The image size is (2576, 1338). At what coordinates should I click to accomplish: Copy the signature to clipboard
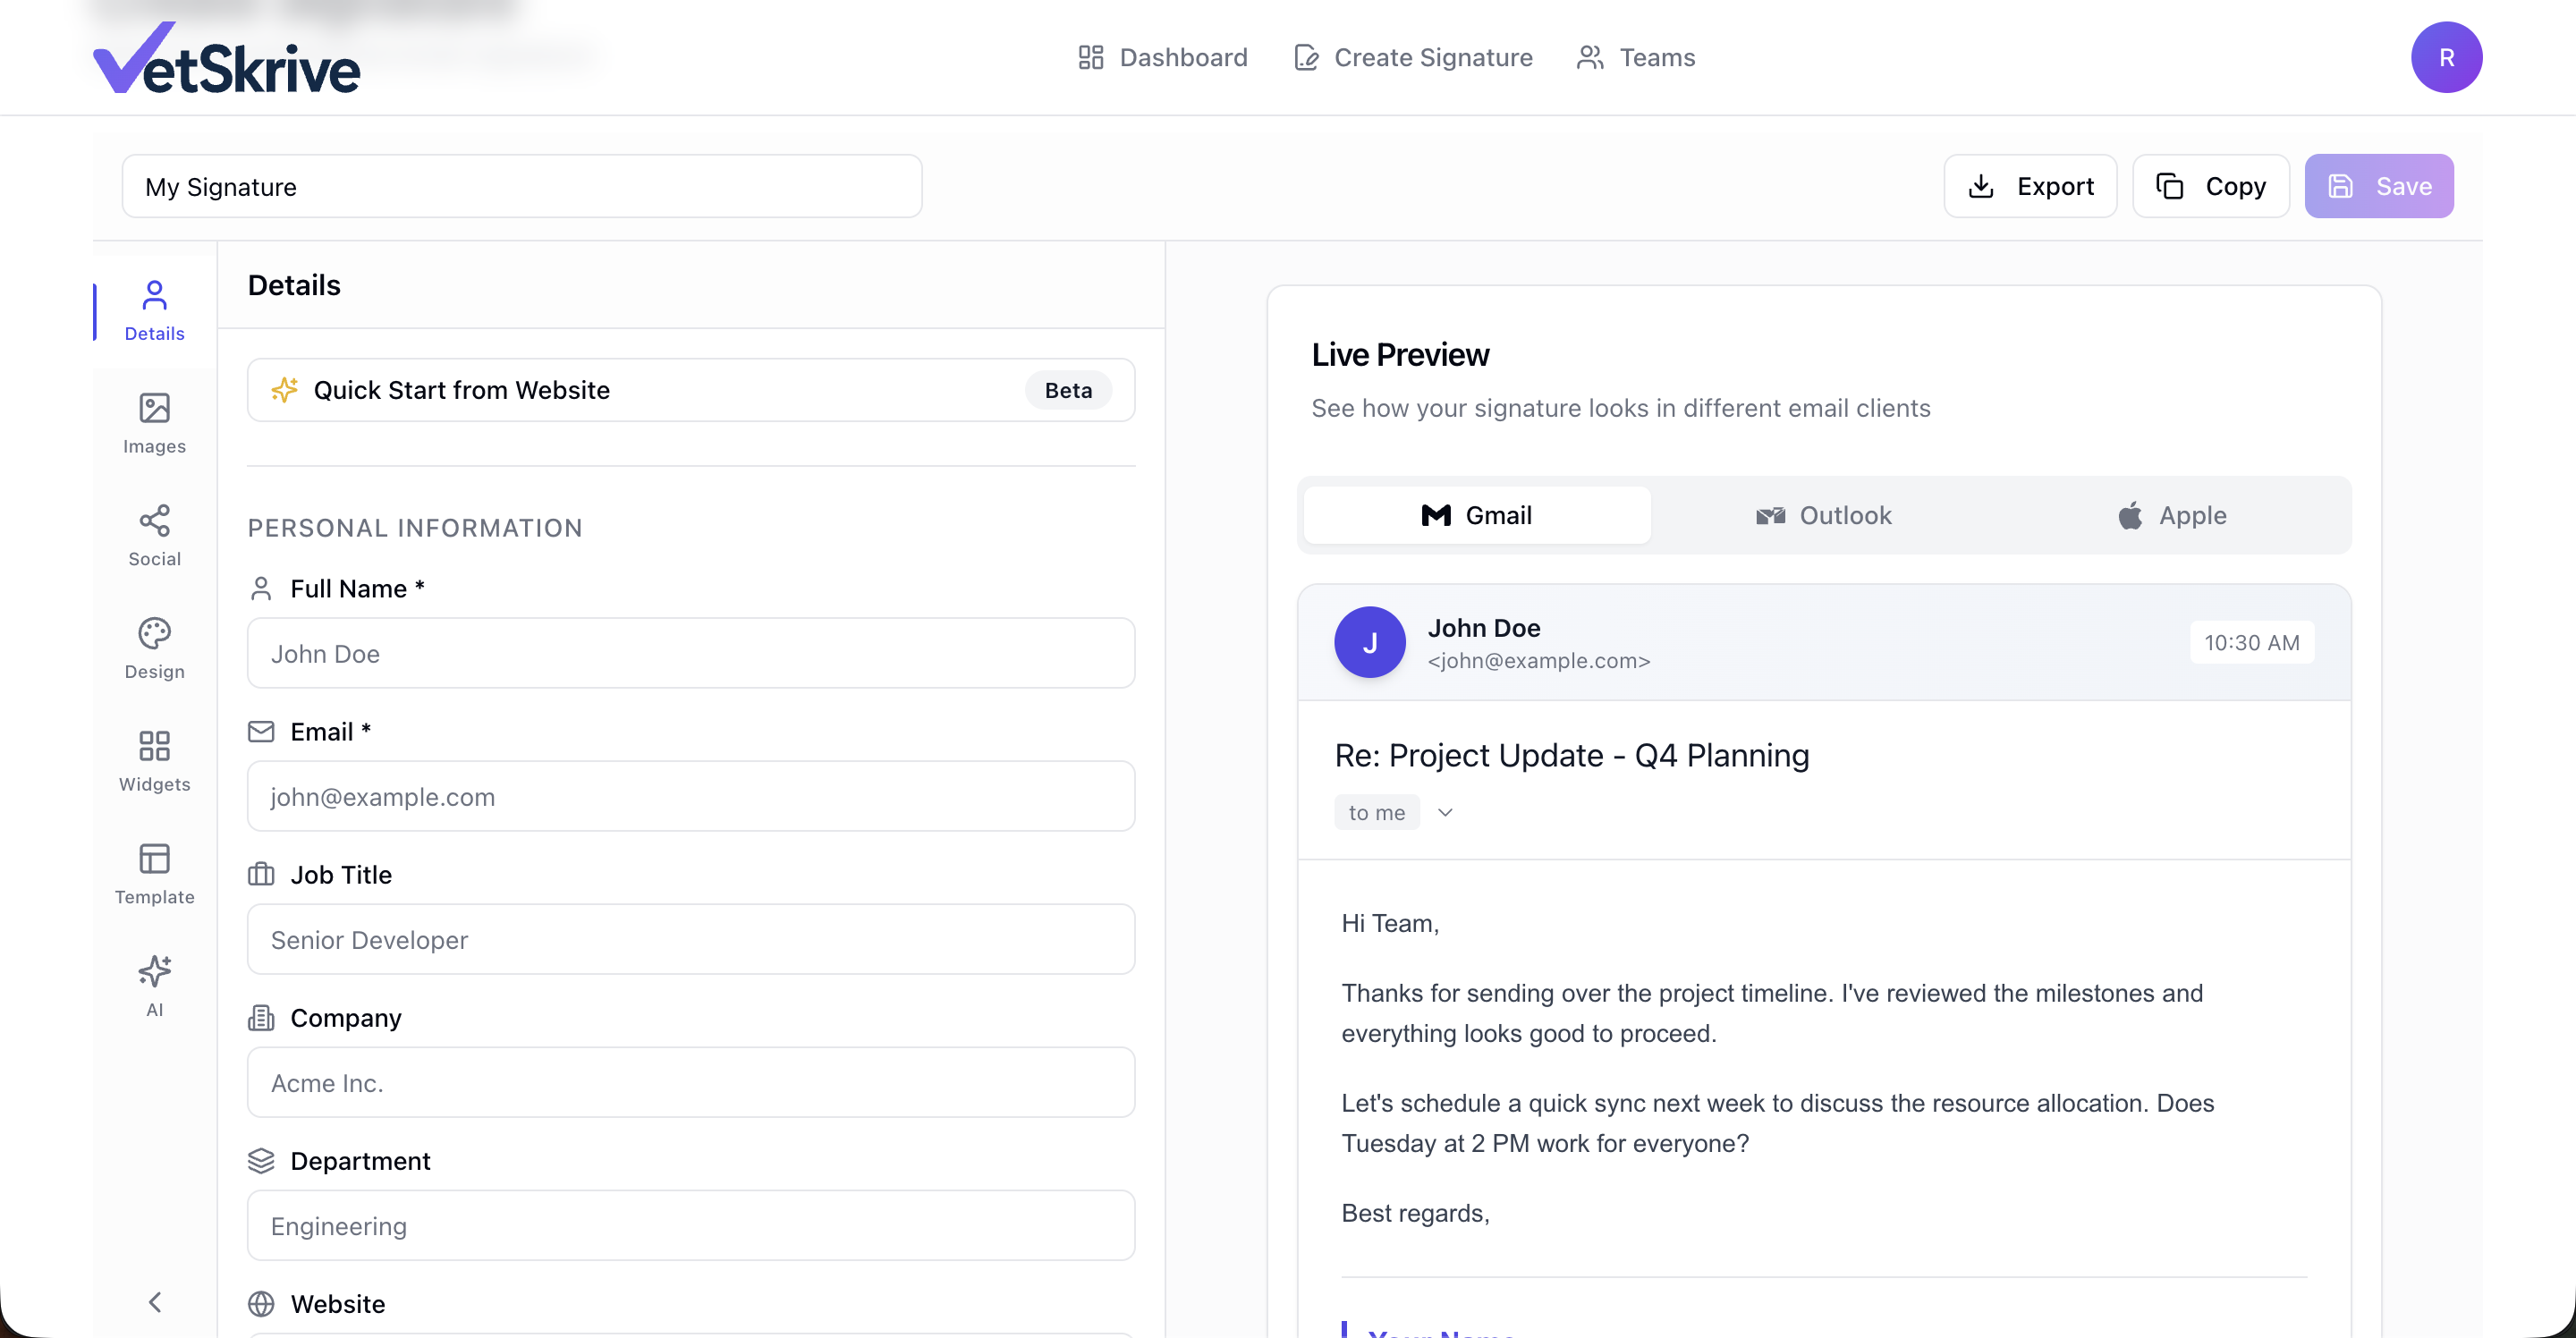point(2210,186)
